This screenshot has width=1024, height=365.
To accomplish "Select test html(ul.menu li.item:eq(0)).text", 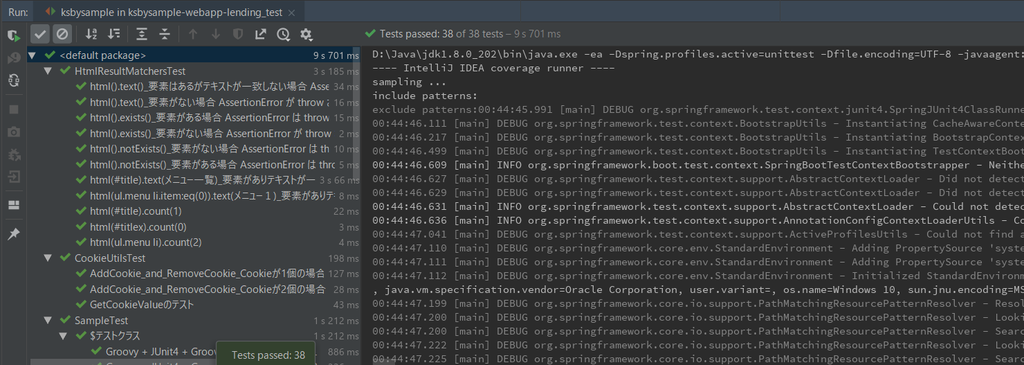I will (194, 196).
